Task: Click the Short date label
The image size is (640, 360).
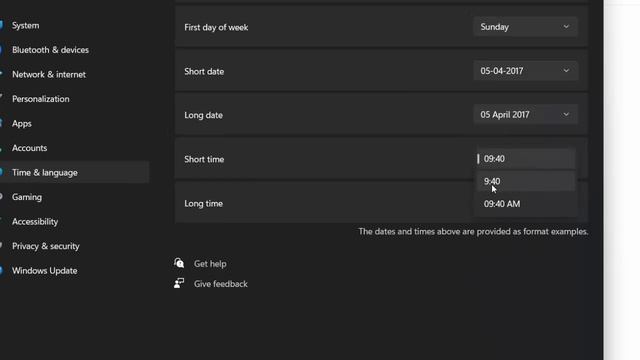Action: pyautogui.click(x=204, y=71)
